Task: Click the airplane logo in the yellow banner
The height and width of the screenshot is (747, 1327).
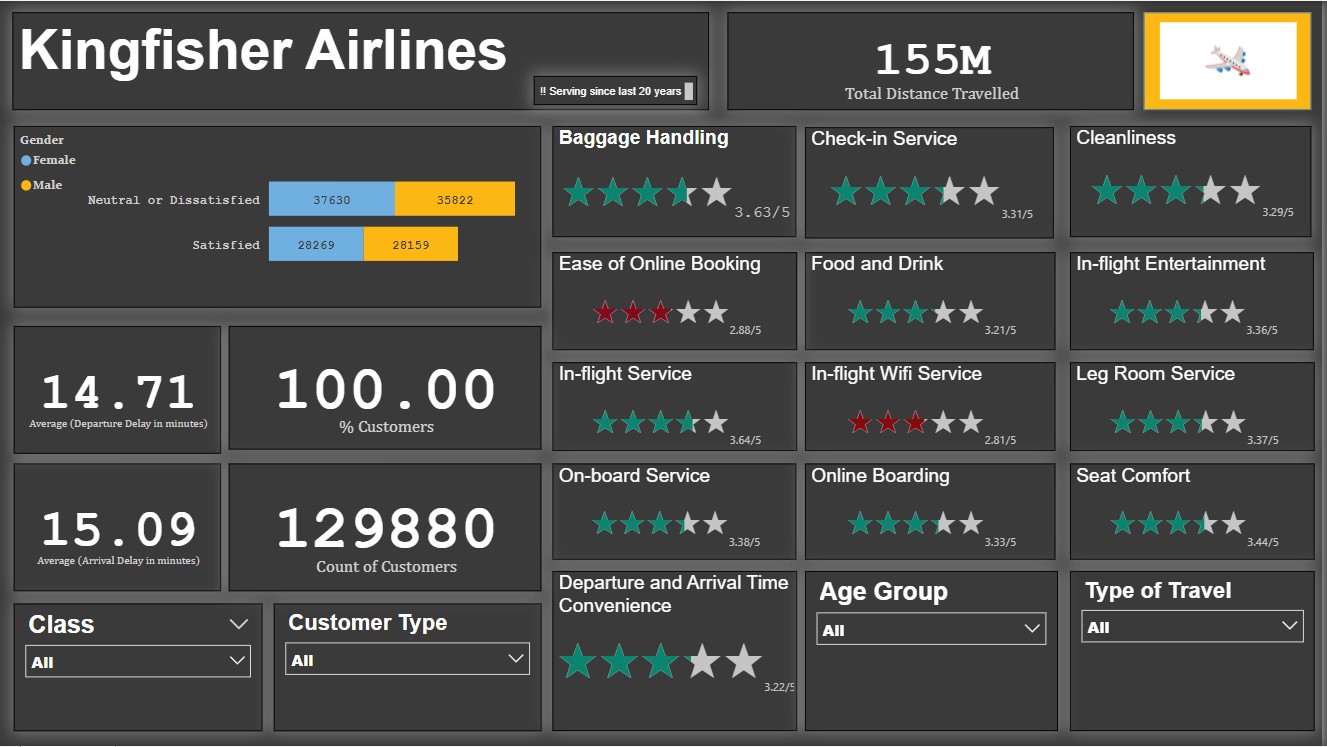Action: point(1226,58)
